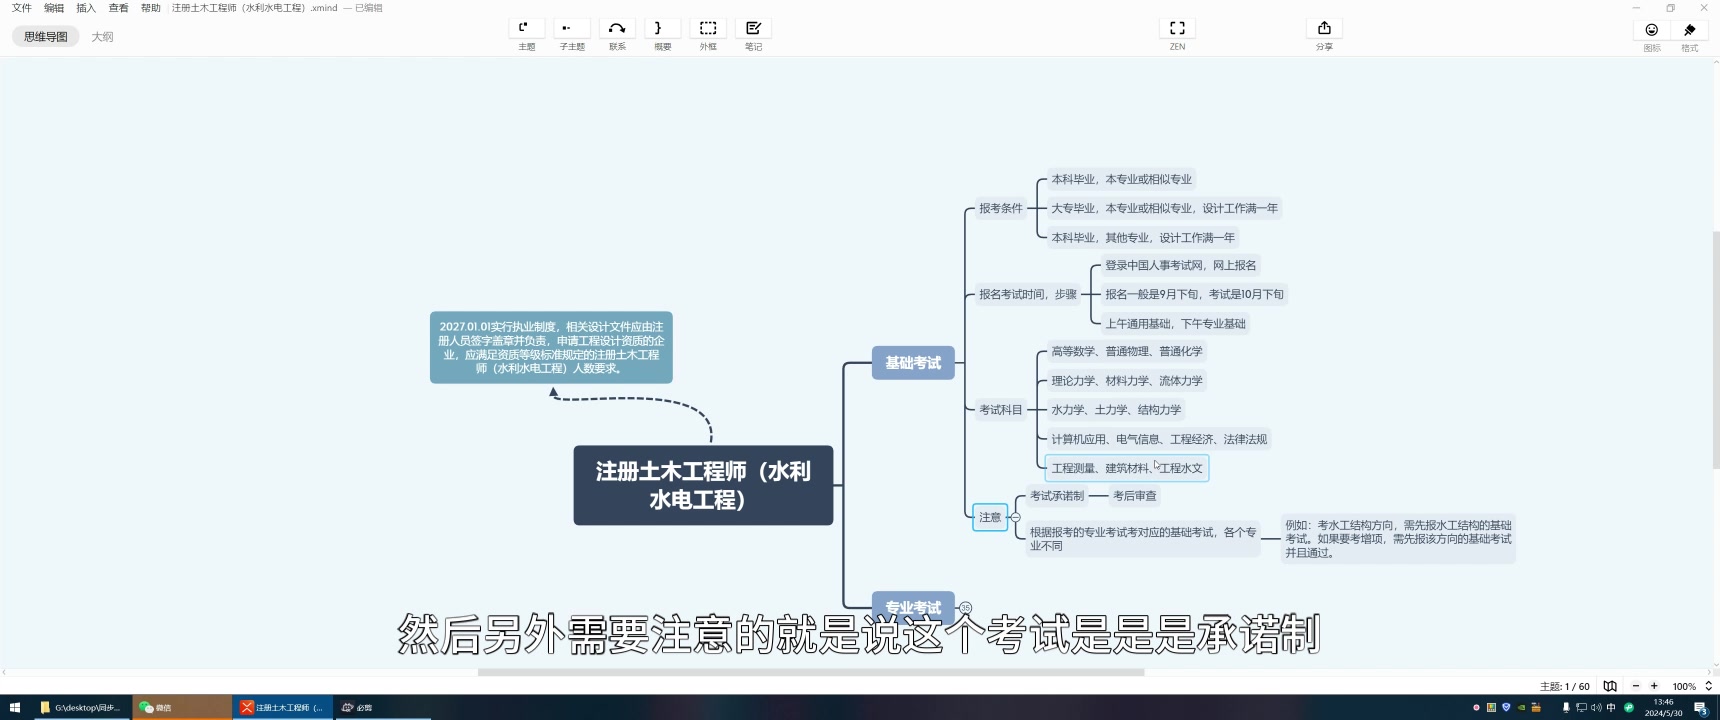
Task: Click the 考试承诺制 node
Action: coord(1057,495)
